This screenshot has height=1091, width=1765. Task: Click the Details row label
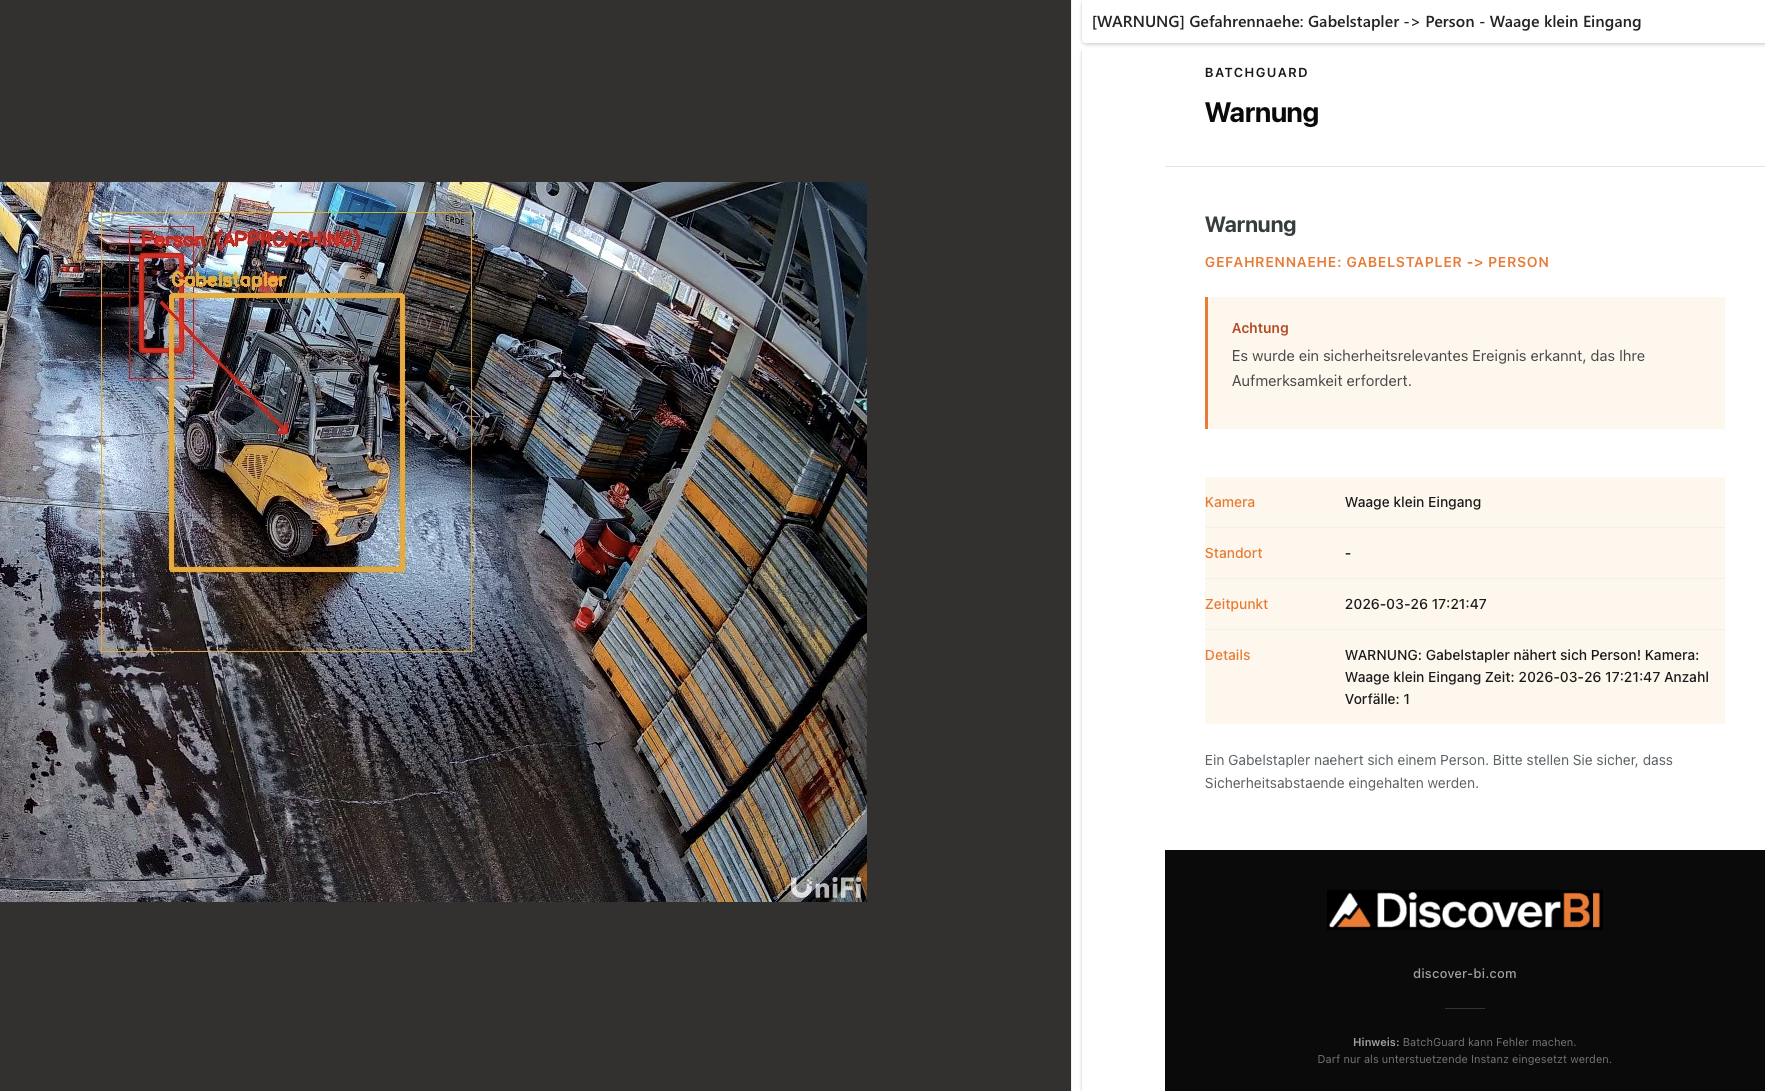point(1227,655)
